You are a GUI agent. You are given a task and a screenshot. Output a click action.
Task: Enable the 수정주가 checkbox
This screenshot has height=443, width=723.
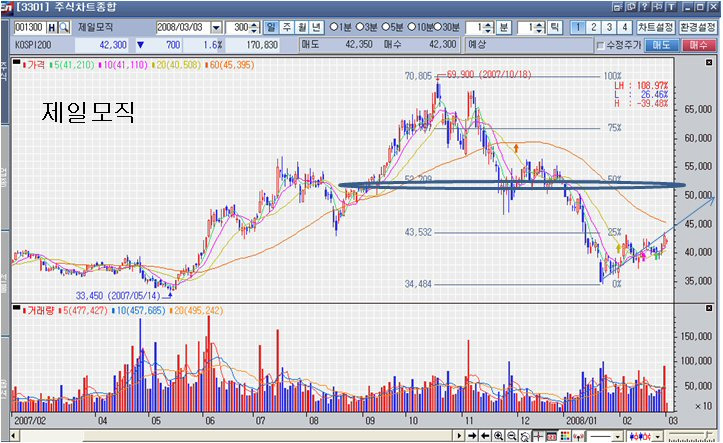600,46
